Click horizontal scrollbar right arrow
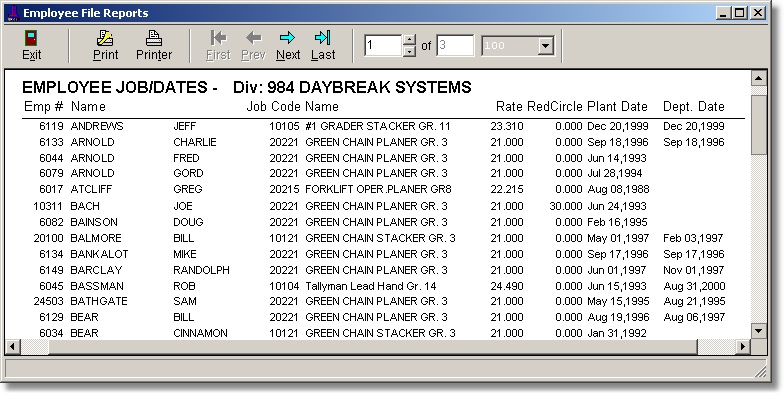 pos(744,346)
